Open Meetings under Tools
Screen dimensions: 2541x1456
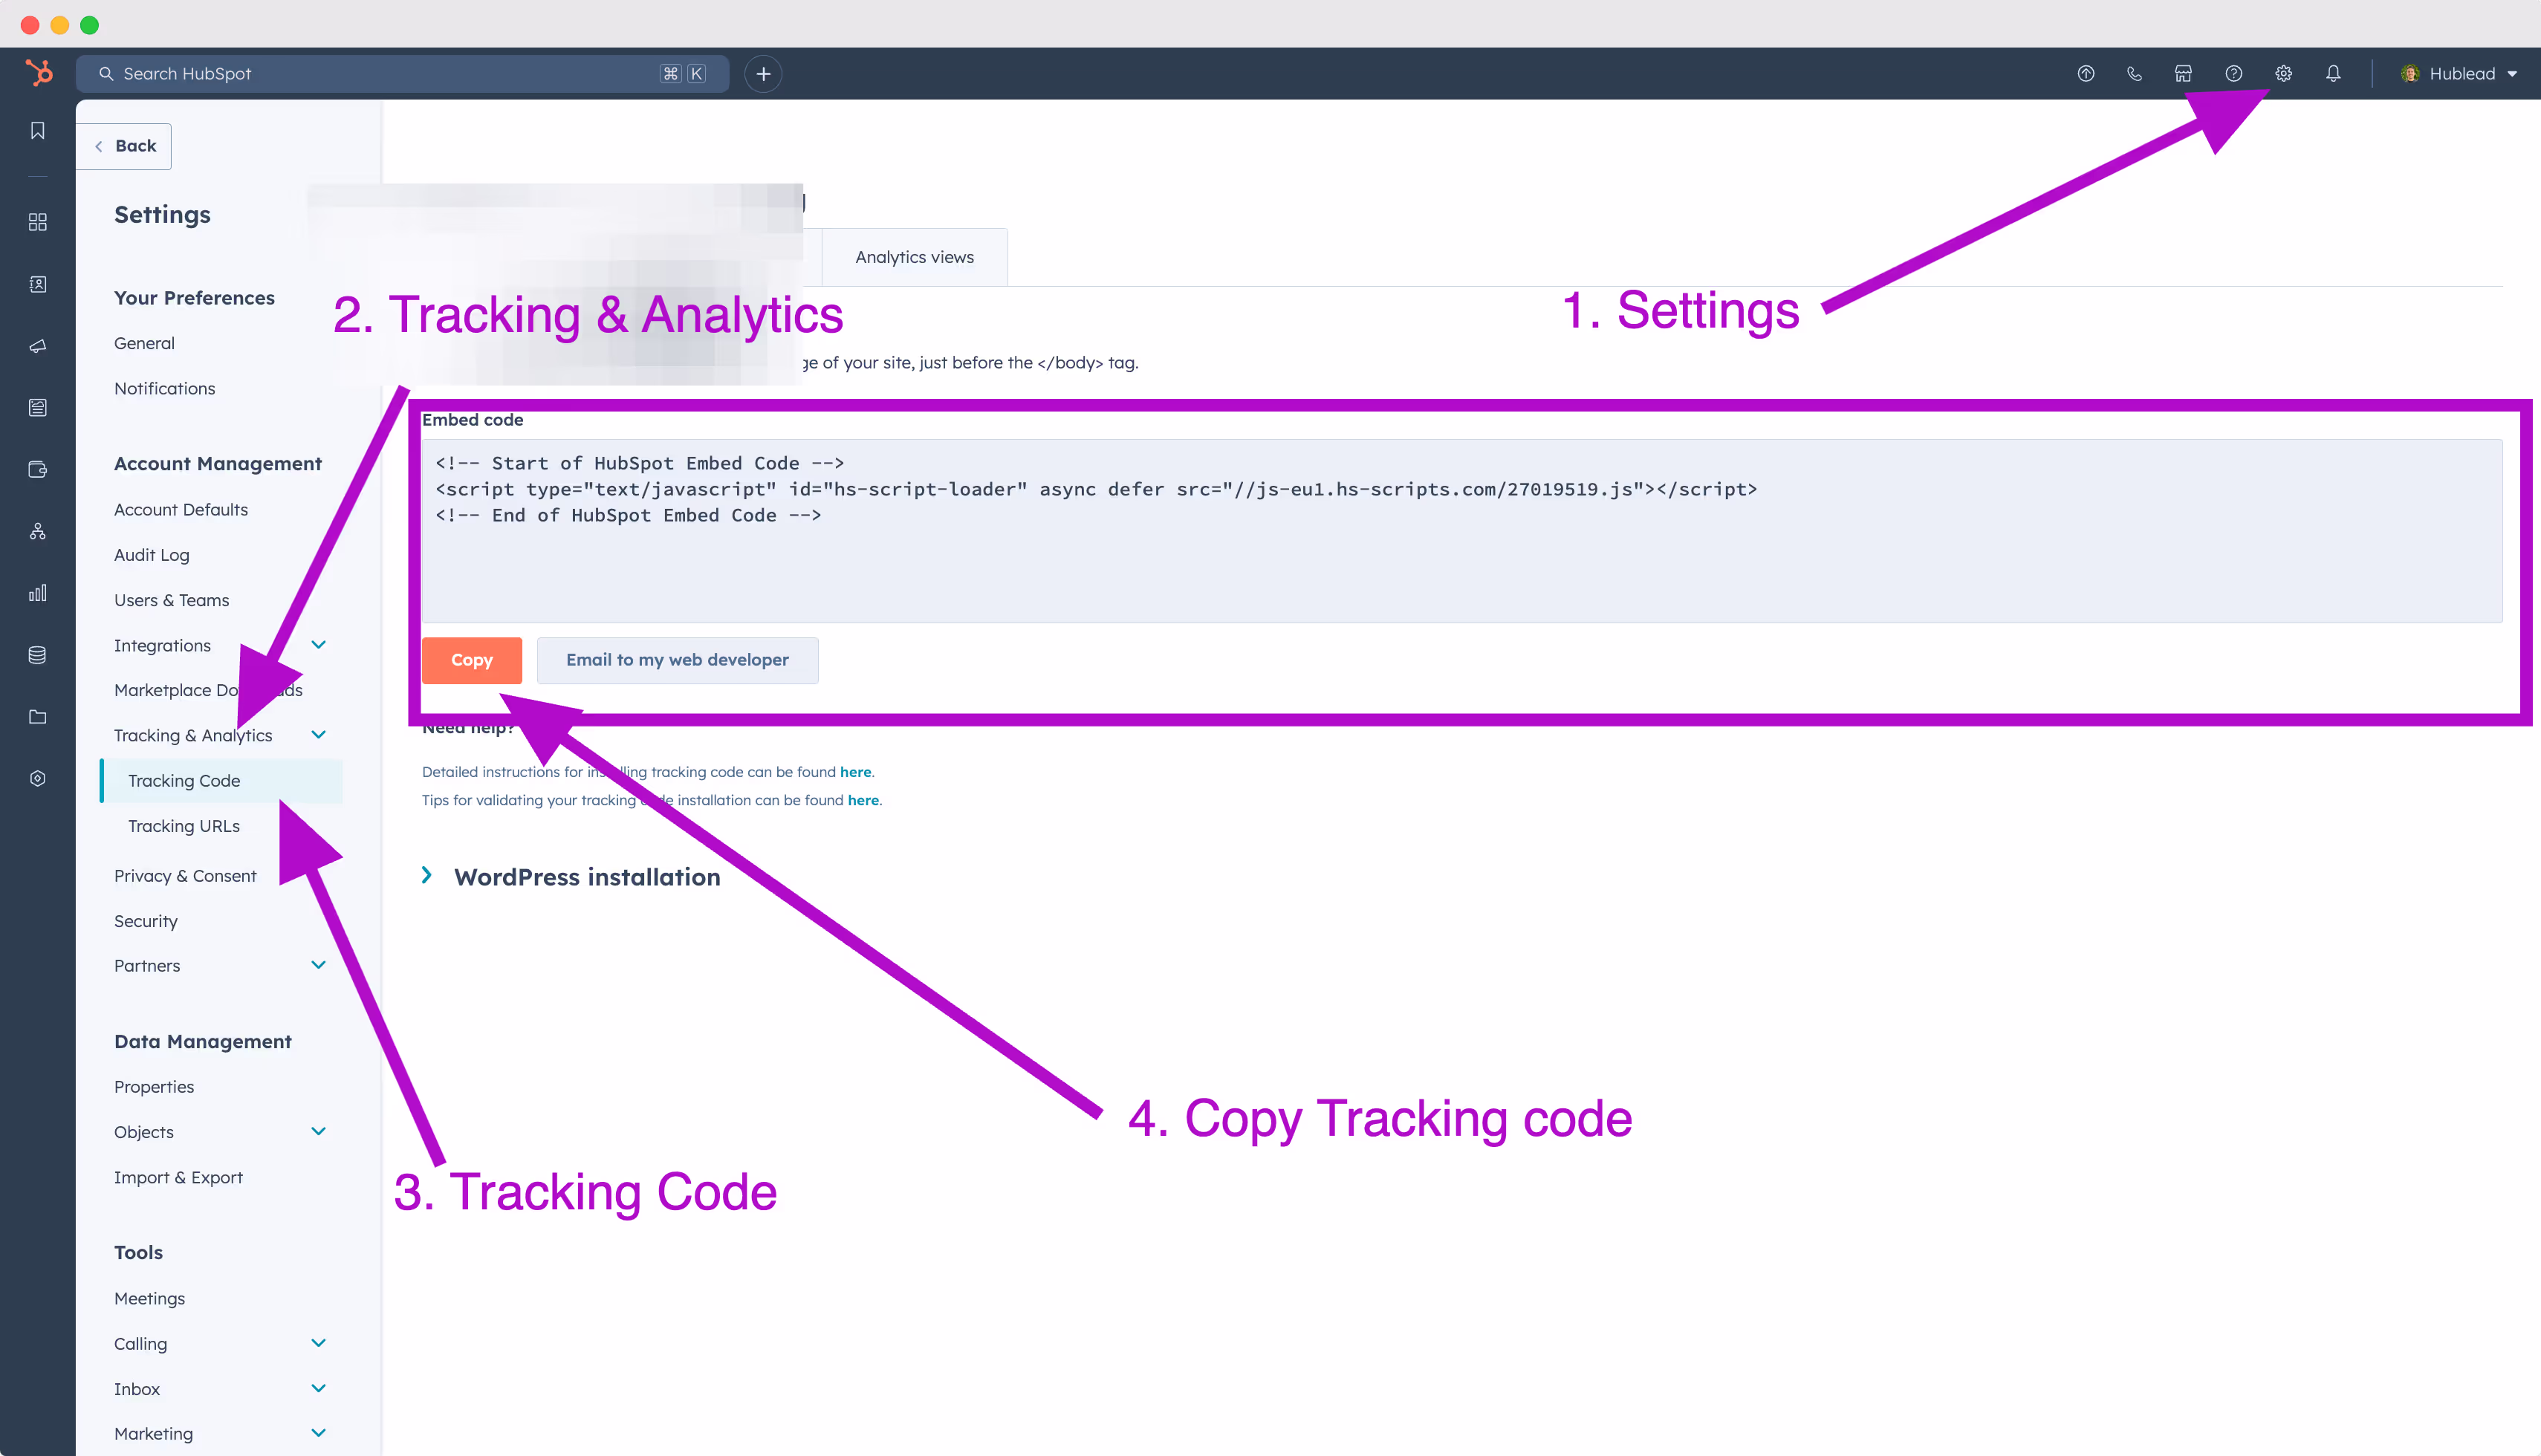coord(149,1298)
